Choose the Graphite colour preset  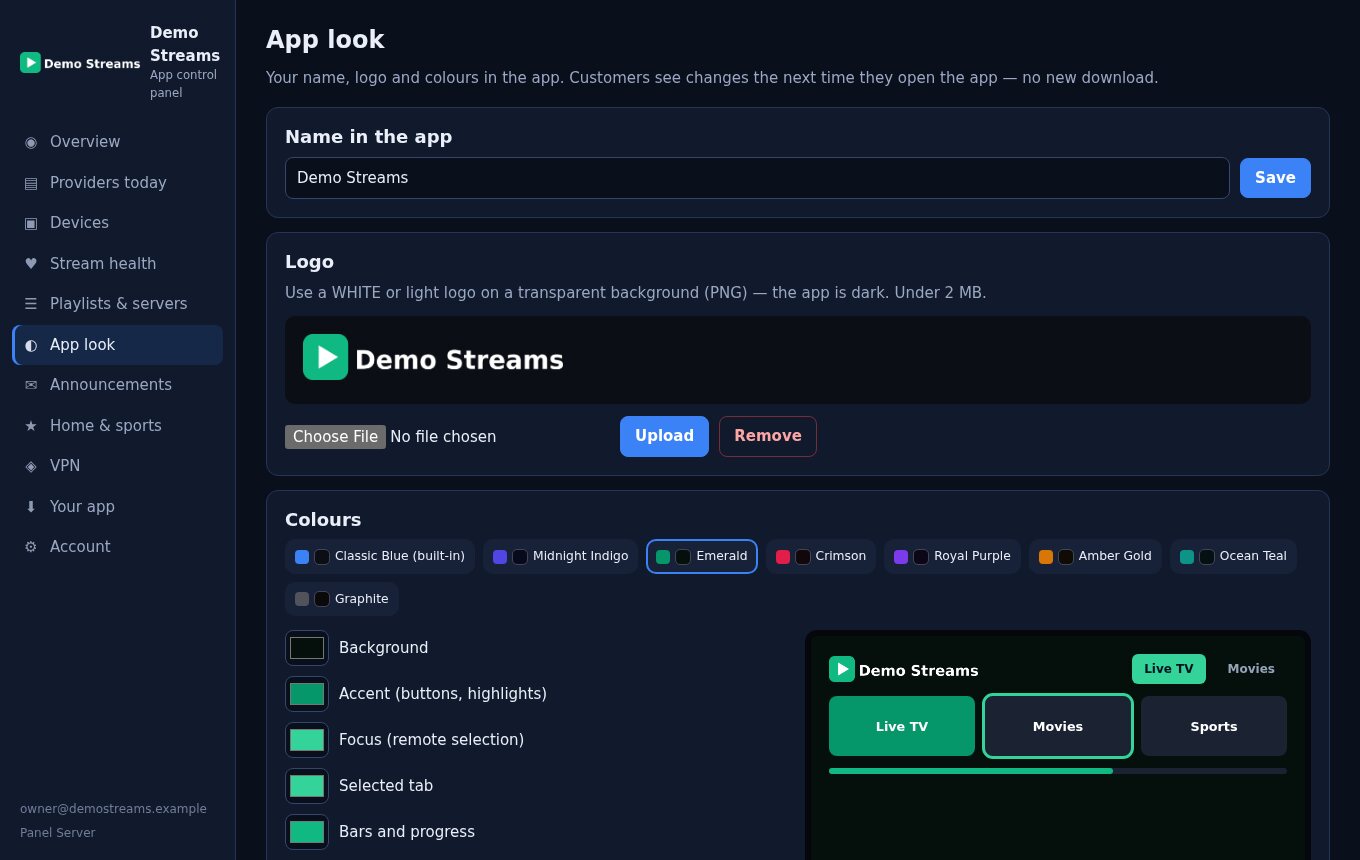pyautogui.click(x=342, y=599)
